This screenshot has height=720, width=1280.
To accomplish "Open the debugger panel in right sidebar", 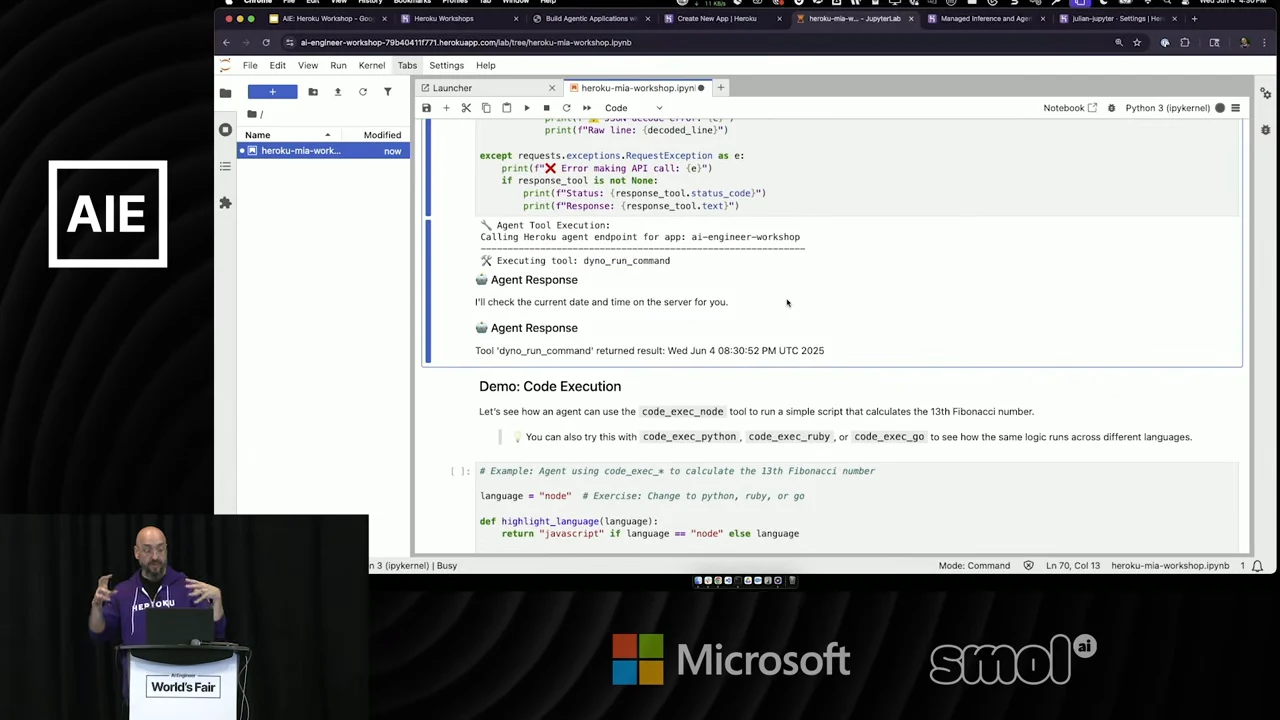I will pos(1265,130).
